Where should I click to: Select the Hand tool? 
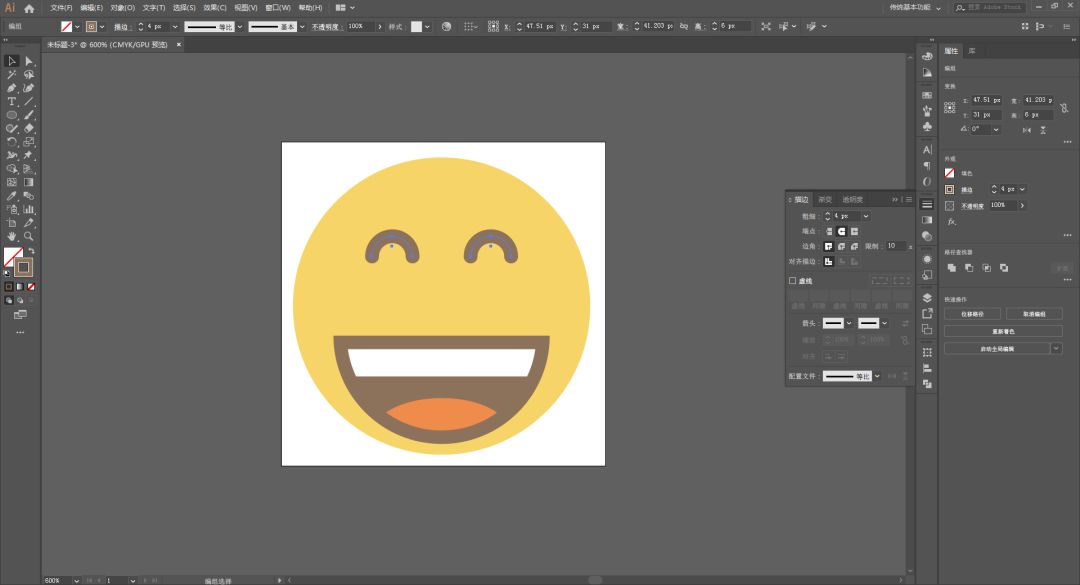pos(12,236)
